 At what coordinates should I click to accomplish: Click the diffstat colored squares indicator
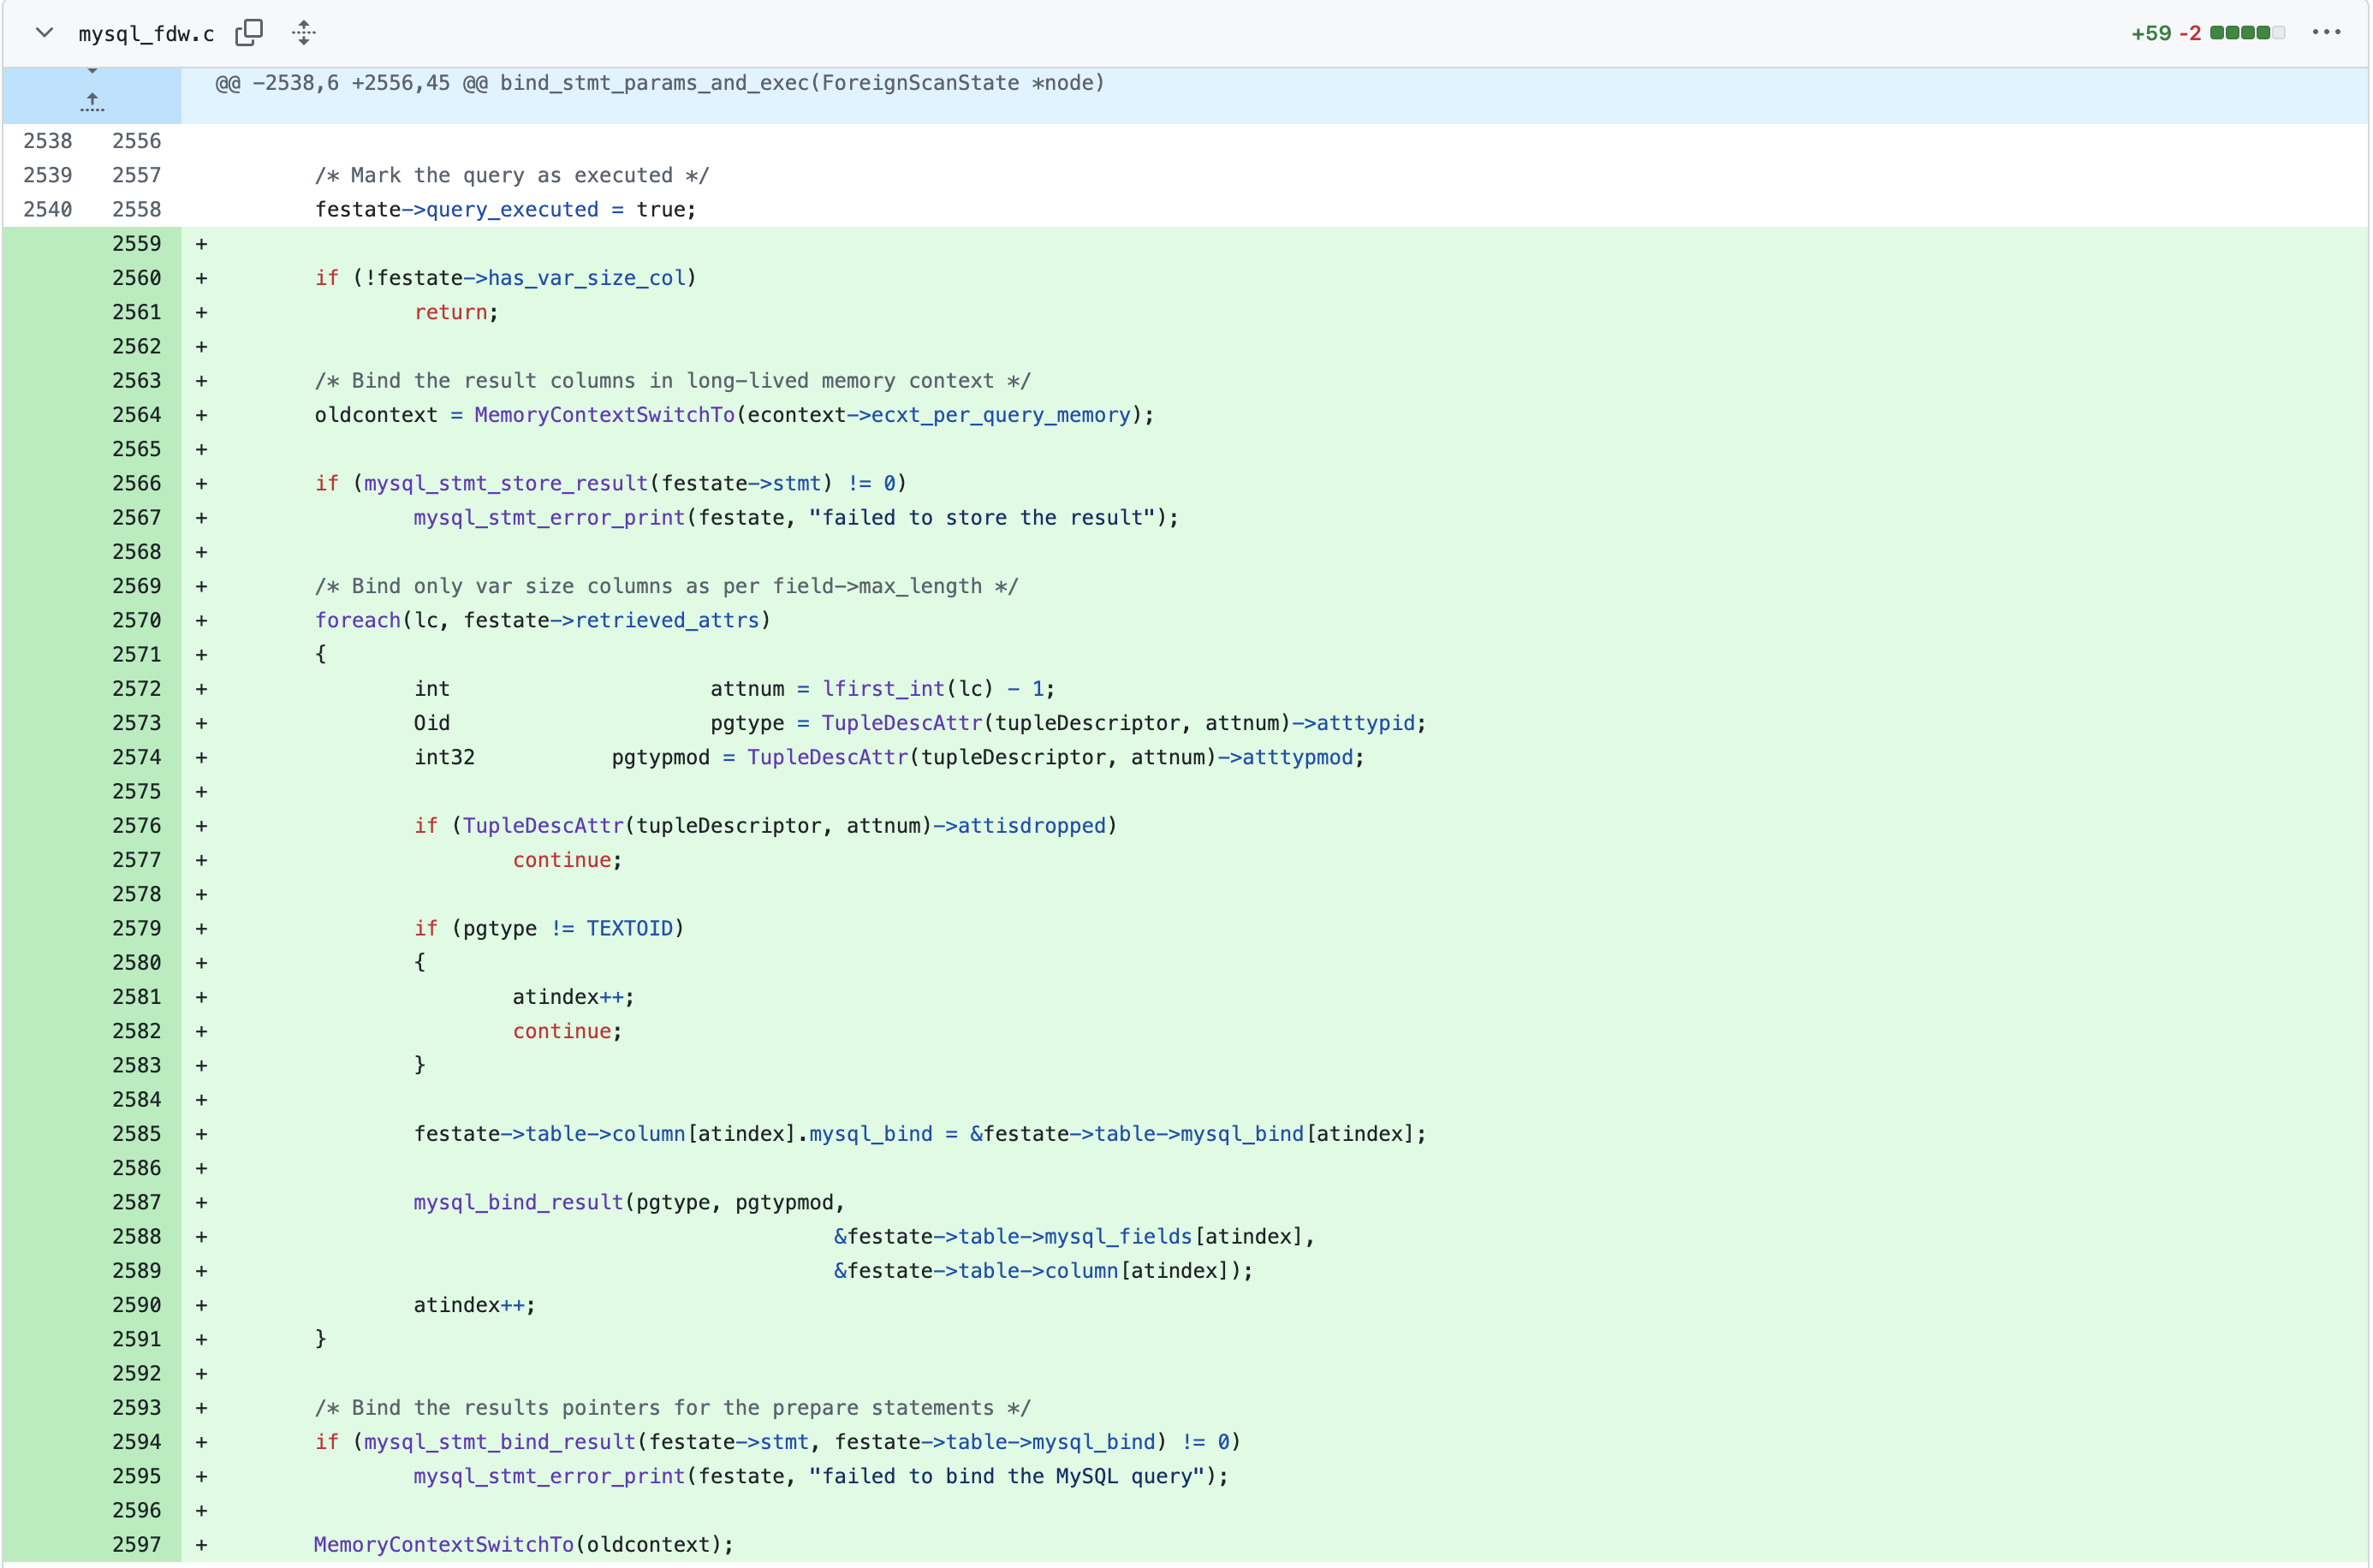(x=2247, y=33)
